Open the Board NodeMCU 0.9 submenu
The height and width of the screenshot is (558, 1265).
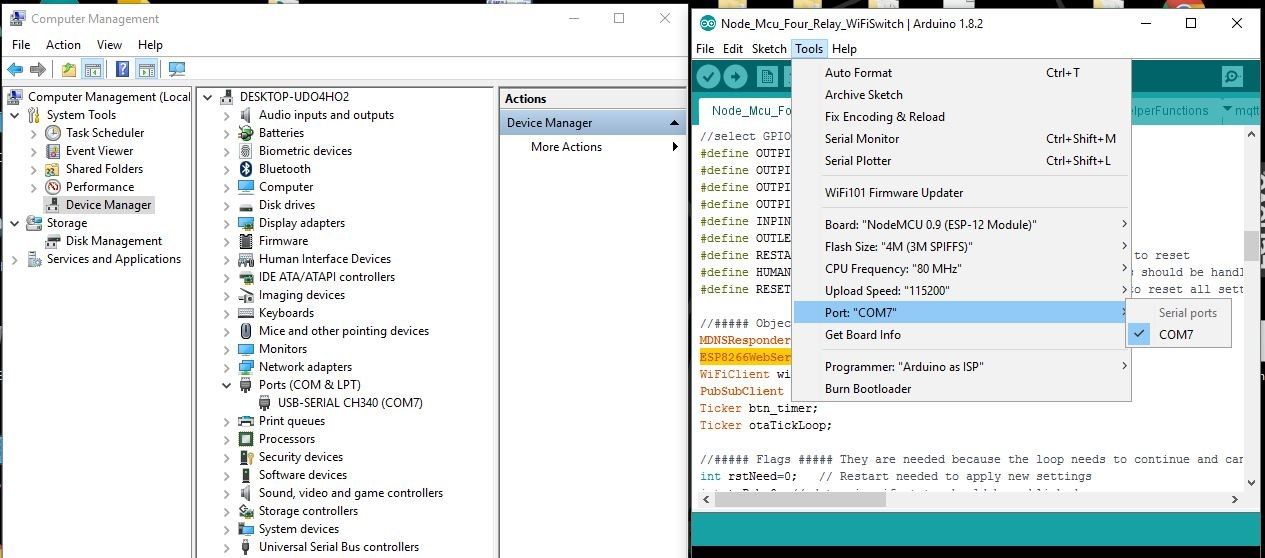pyautogui.click(x=961, y=225)
